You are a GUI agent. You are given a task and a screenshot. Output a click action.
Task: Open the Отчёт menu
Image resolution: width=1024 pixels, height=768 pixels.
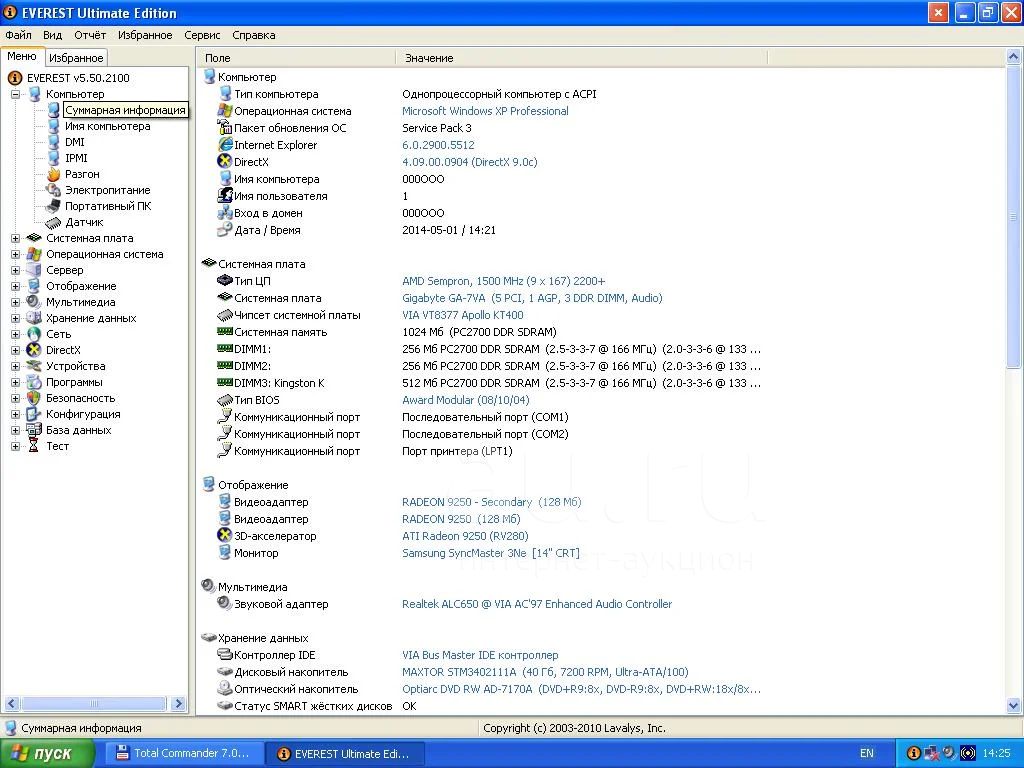[x=90, y=35]
